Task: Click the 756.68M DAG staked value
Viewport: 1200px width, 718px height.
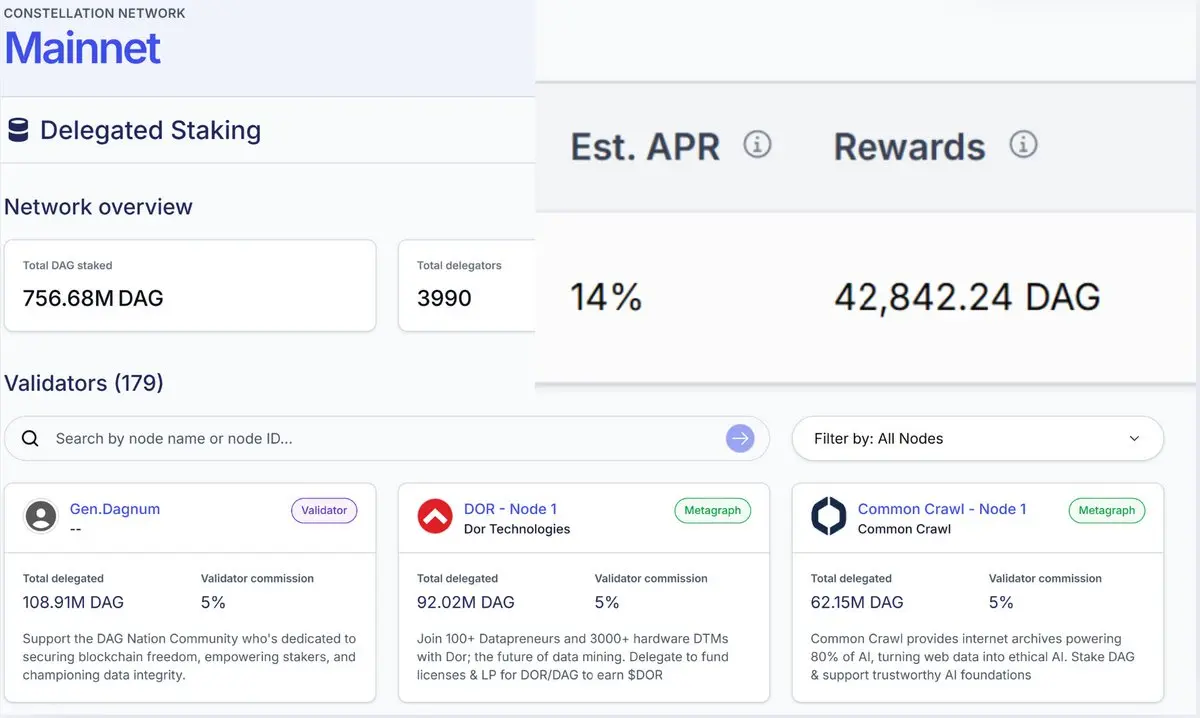Action: [93, 298]
